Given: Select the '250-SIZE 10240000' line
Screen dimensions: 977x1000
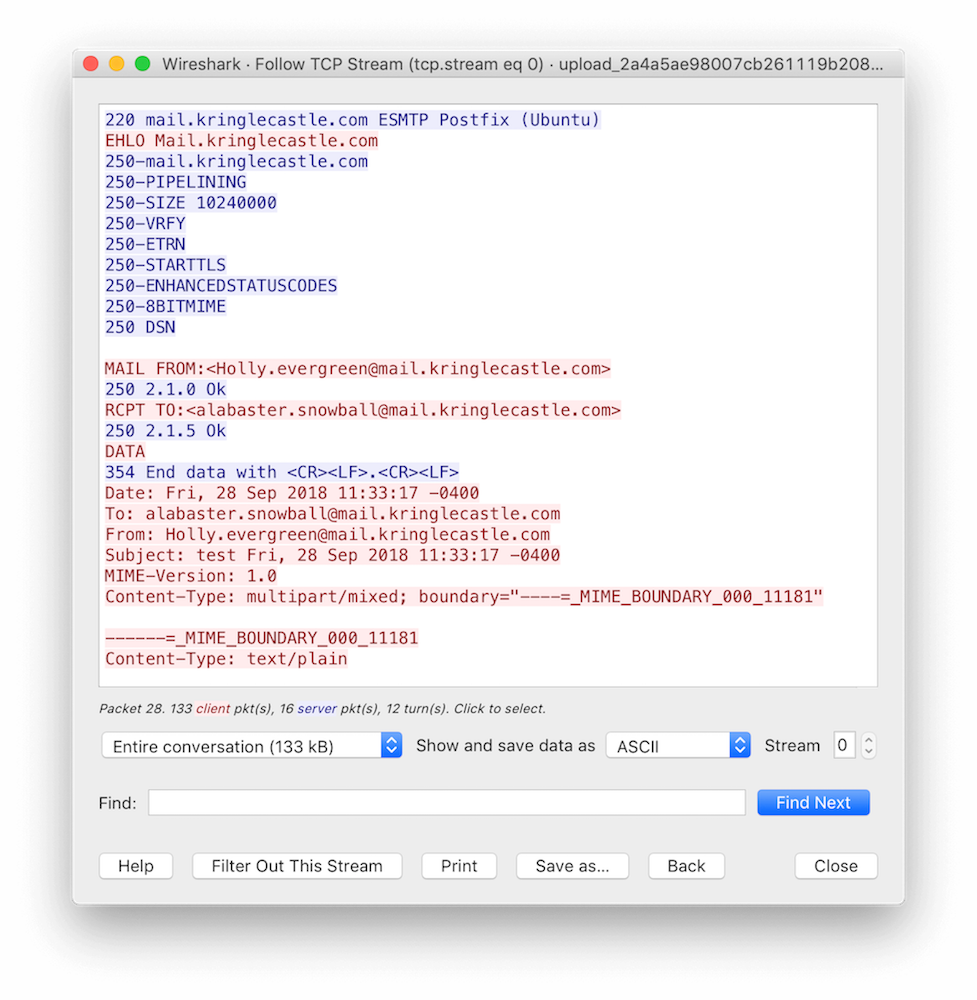Looking at the screenshot, I should pos(191,203).
